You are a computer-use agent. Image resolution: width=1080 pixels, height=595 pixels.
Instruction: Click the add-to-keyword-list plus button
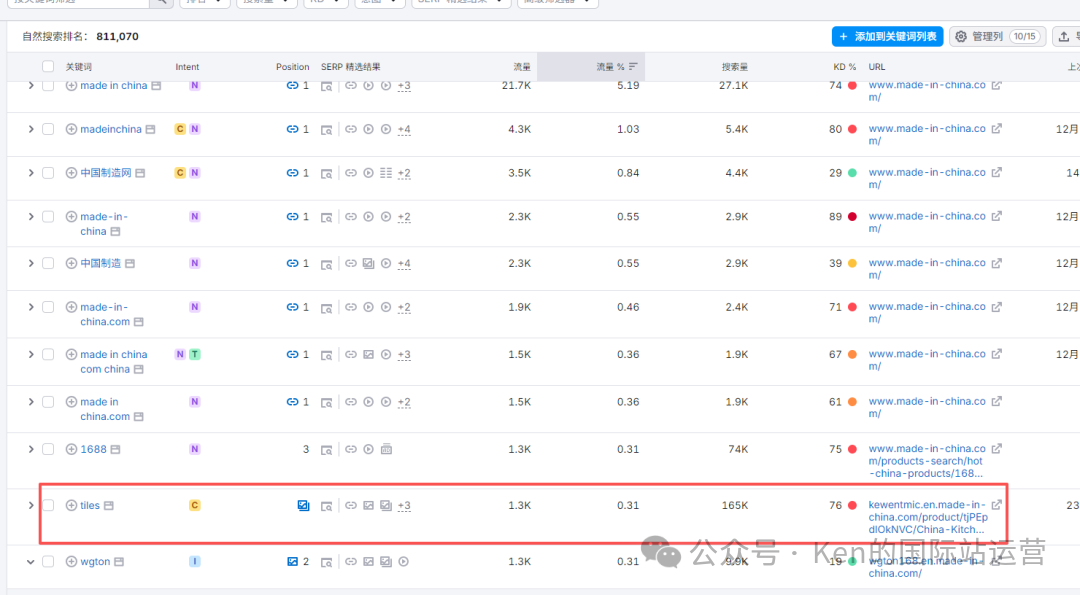click(x=887, y=36)
